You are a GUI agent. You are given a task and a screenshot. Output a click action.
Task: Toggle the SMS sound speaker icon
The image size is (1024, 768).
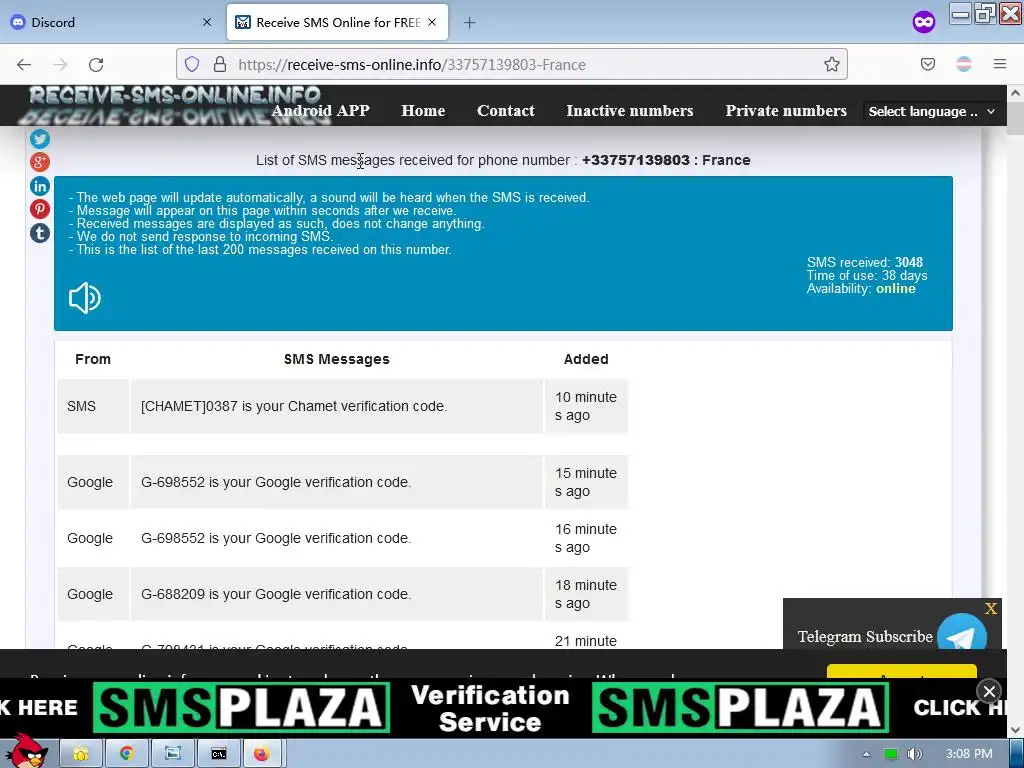point(85,298)
